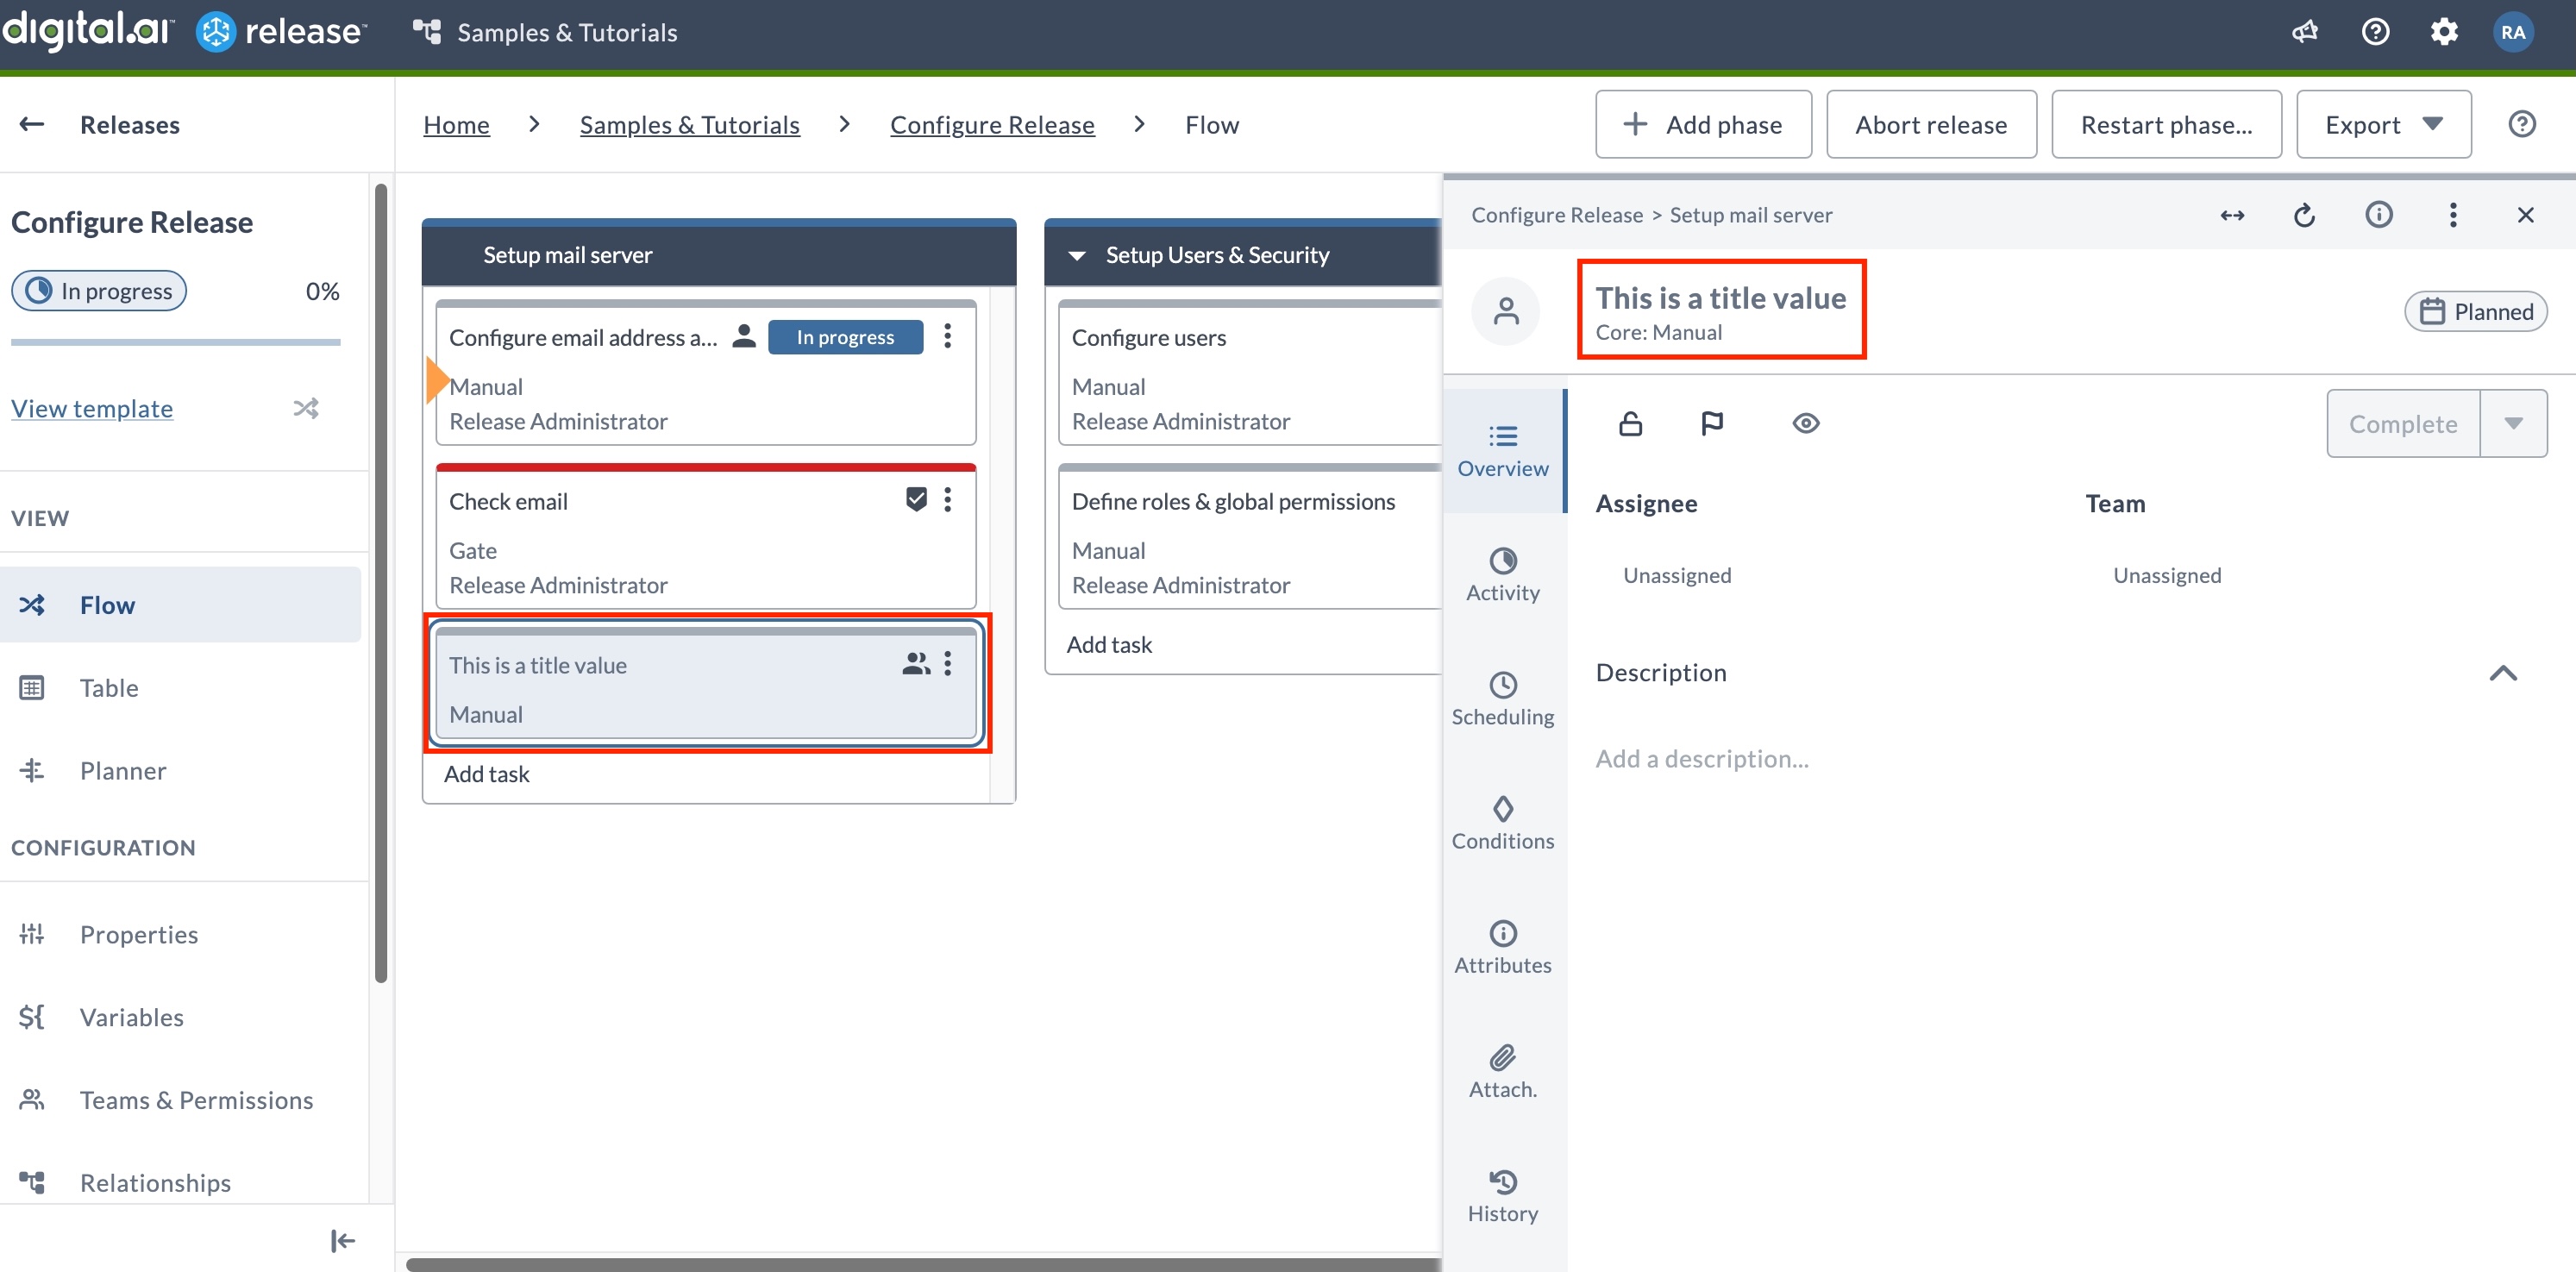This screenshot has width=2576, height=1272.
Task: Refresh the task drawer
Action: pyautogui.click(x=2304, y=215)
